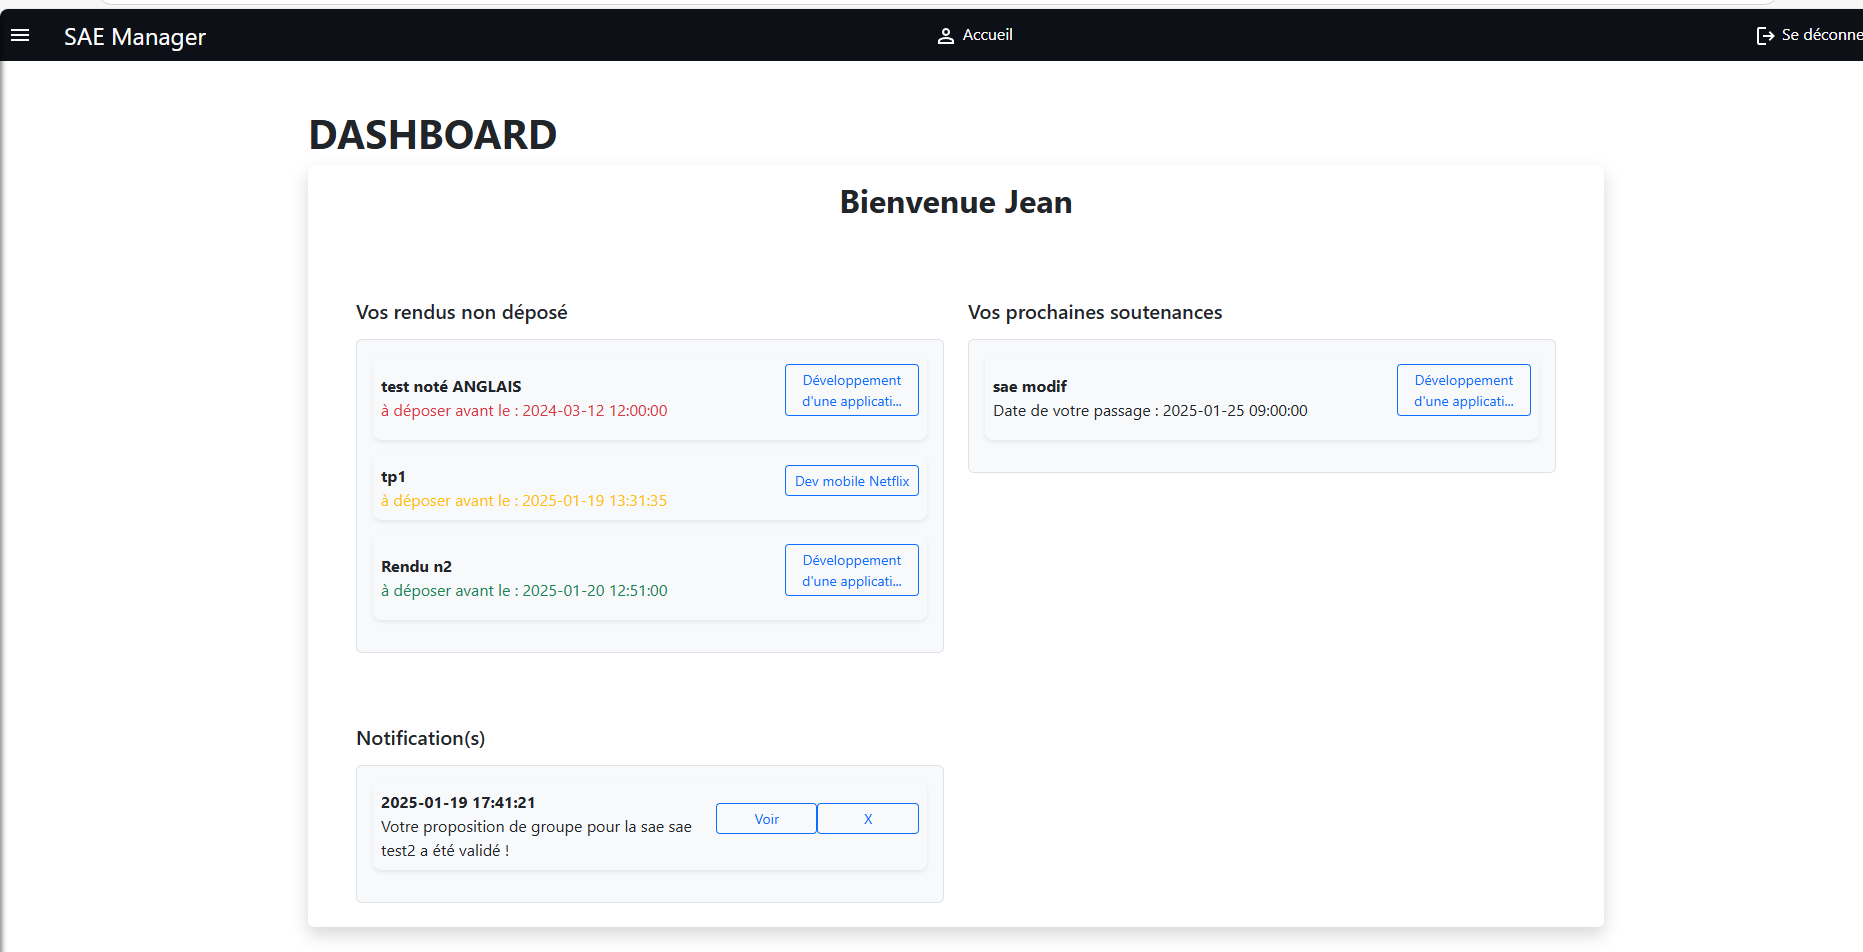Image resolution: width=1863 pixels, height=952 pixels.
Task: Click the logout arrow icon
Action: point(1765,36)
